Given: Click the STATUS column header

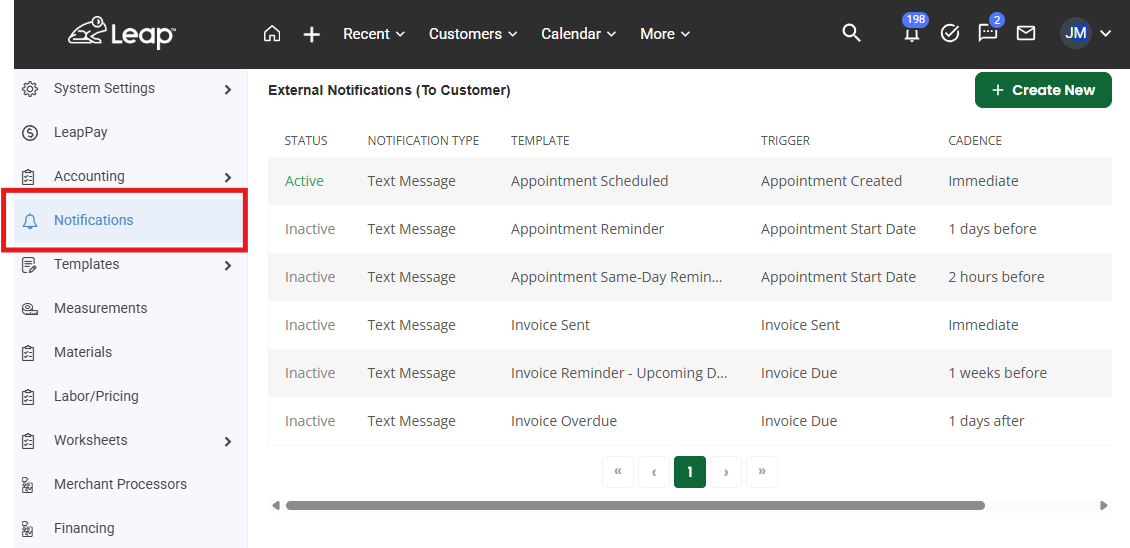Looking at the screenshot, I should coord(306,141).
